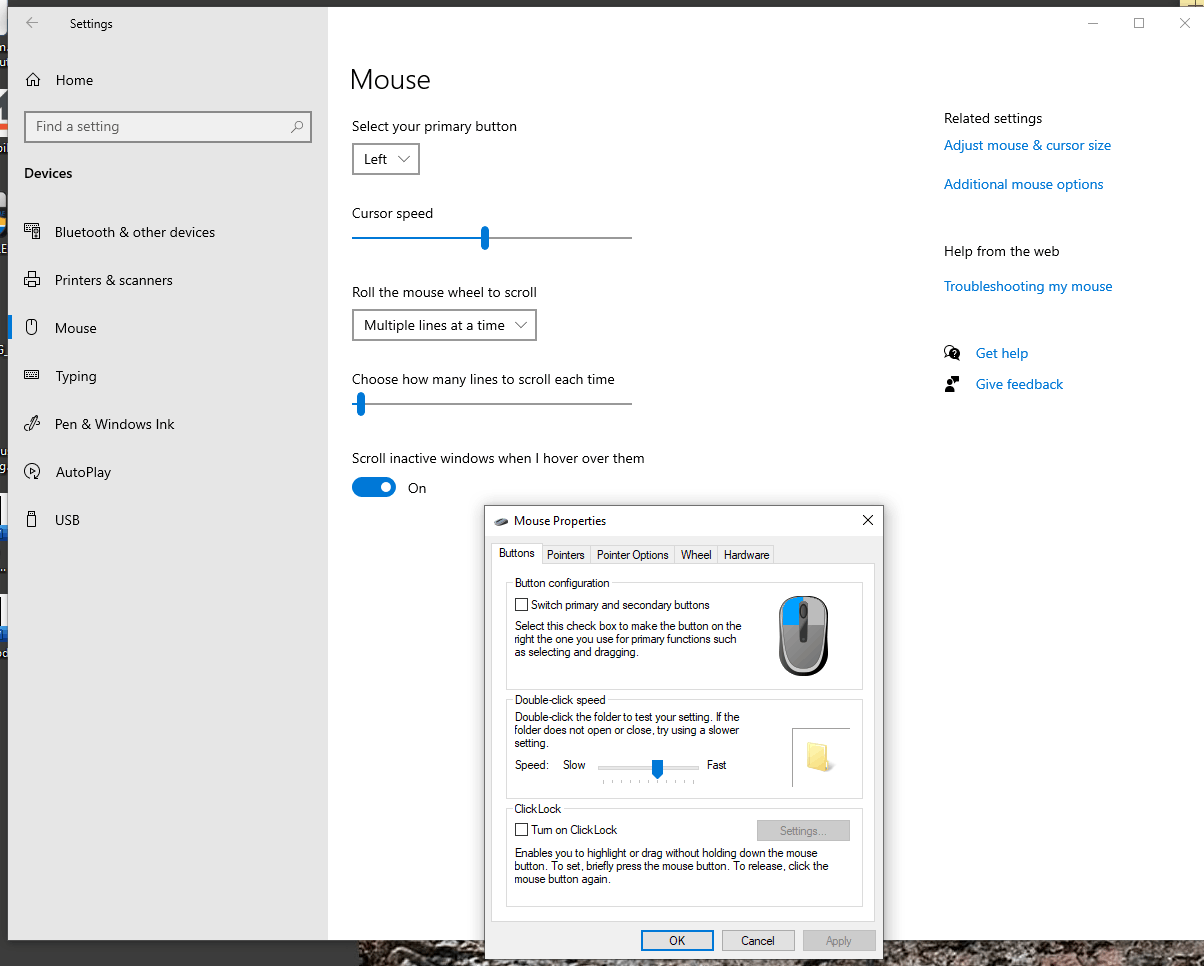Enable Switch primary and secondary buttons
Screen dimensions: 1204x966
[521, 604]
